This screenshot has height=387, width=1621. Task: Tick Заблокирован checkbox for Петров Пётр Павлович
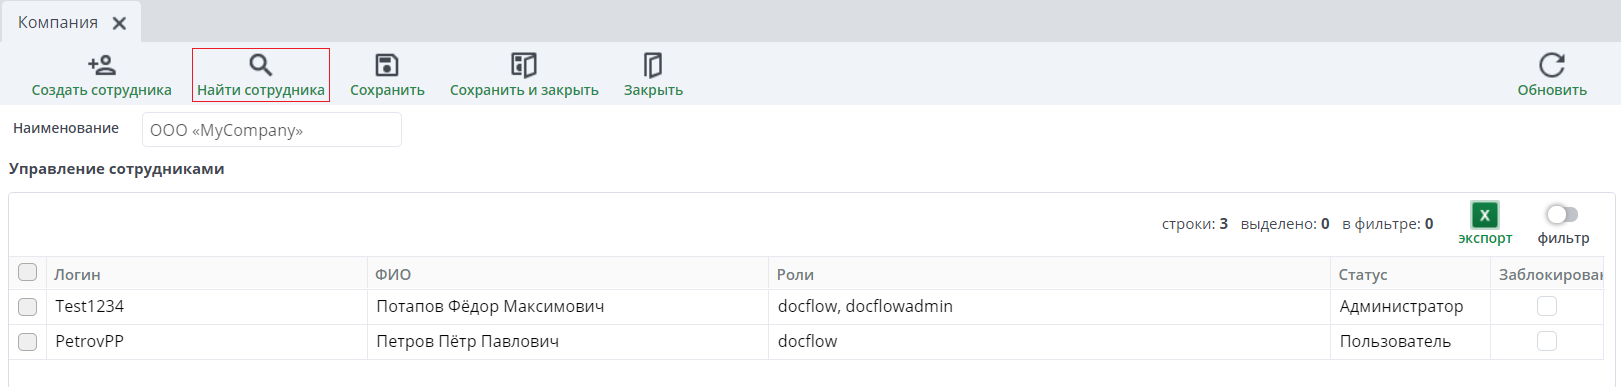click(1547, 341)
